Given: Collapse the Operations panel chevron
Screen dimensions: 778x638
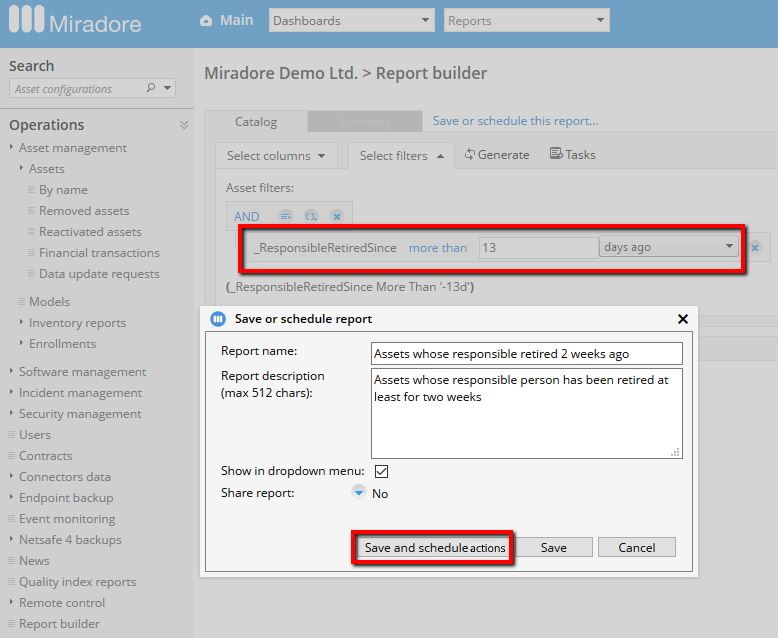Looking at the screenshot, I should point(184,125).
